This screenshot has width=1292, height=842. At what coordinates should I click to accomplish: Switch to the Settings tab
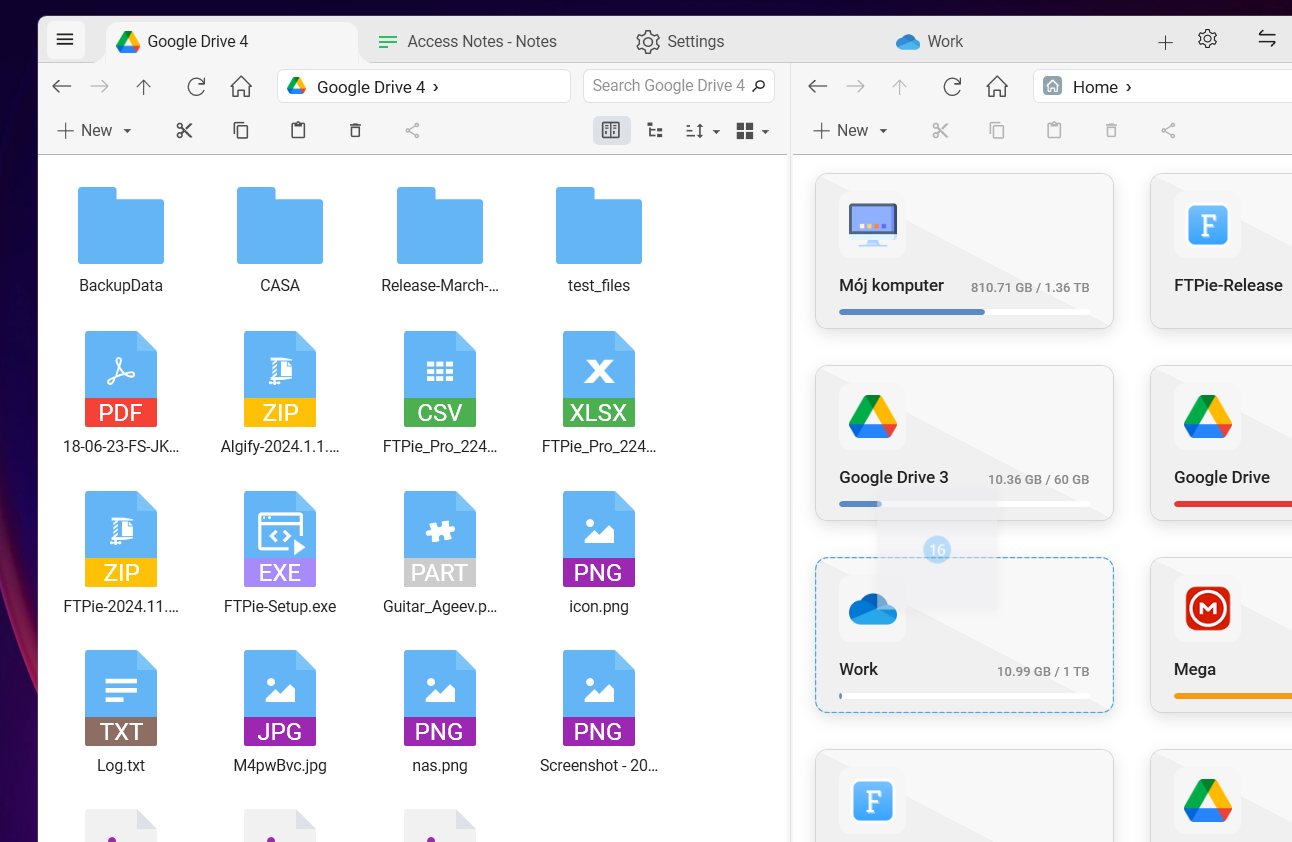point(680,41)
